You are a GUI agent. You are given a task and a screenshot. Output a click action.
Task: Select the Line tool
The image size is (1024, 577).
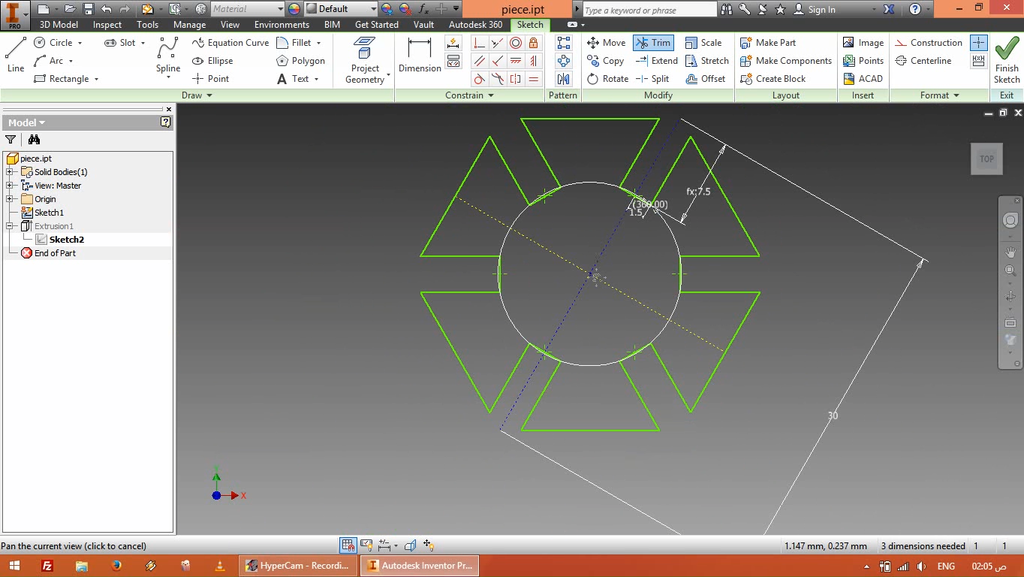[x=16, y=54]
